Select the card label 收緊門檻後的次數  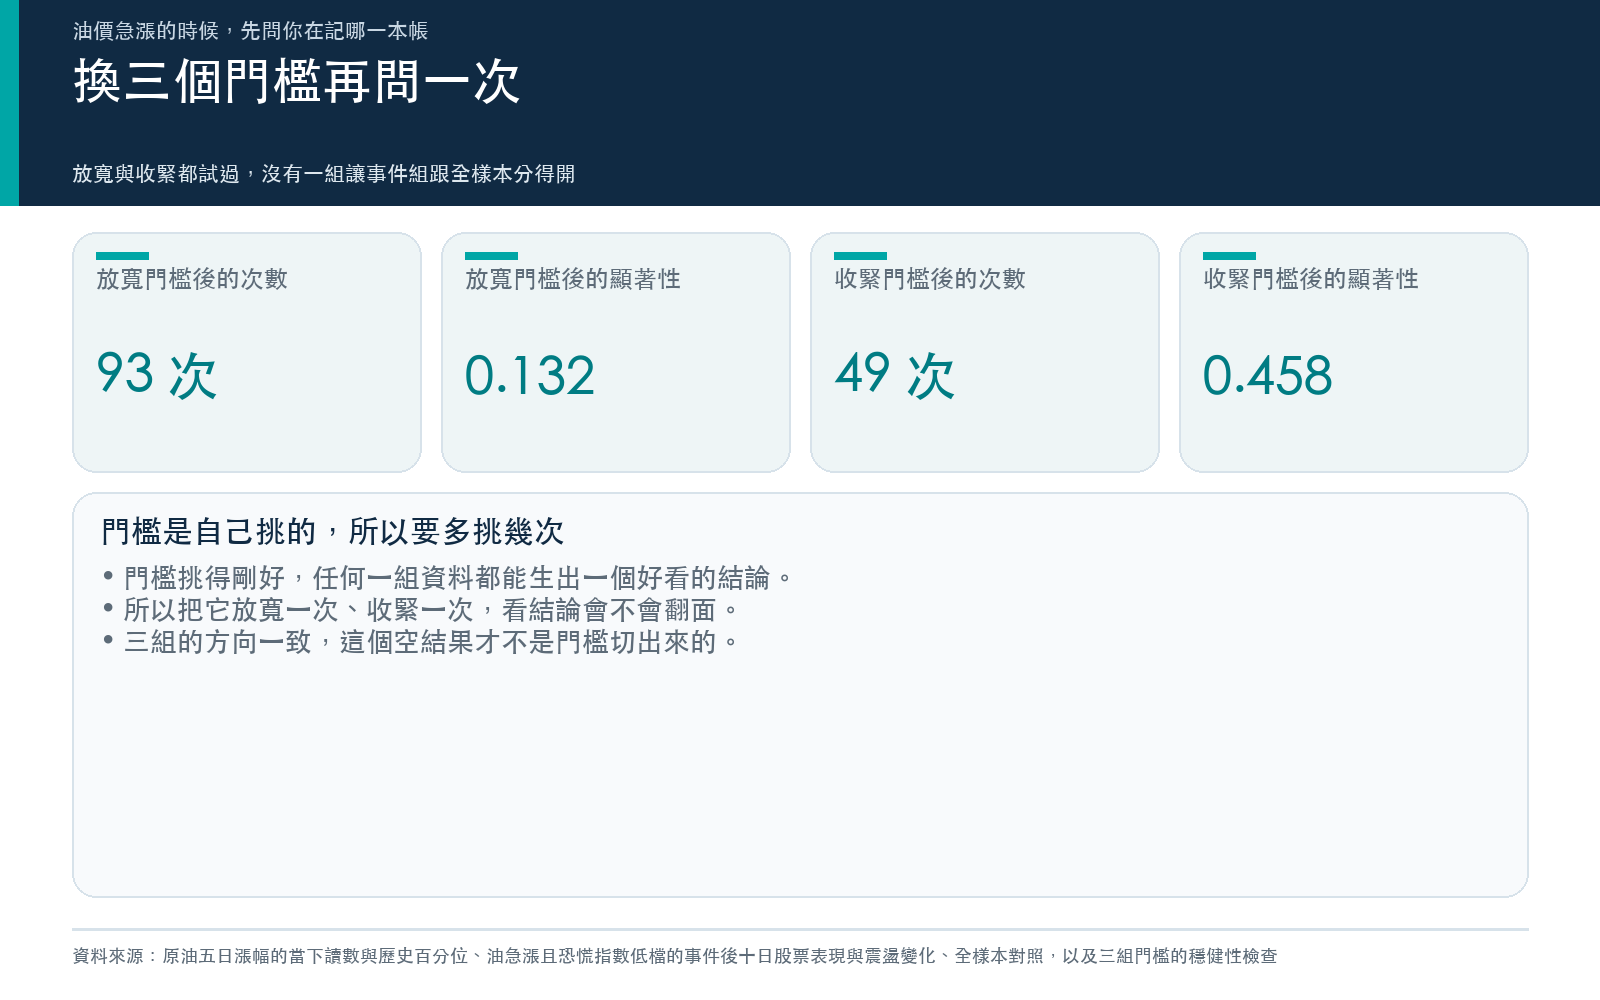pyautogui.click(x=930, y=279)
